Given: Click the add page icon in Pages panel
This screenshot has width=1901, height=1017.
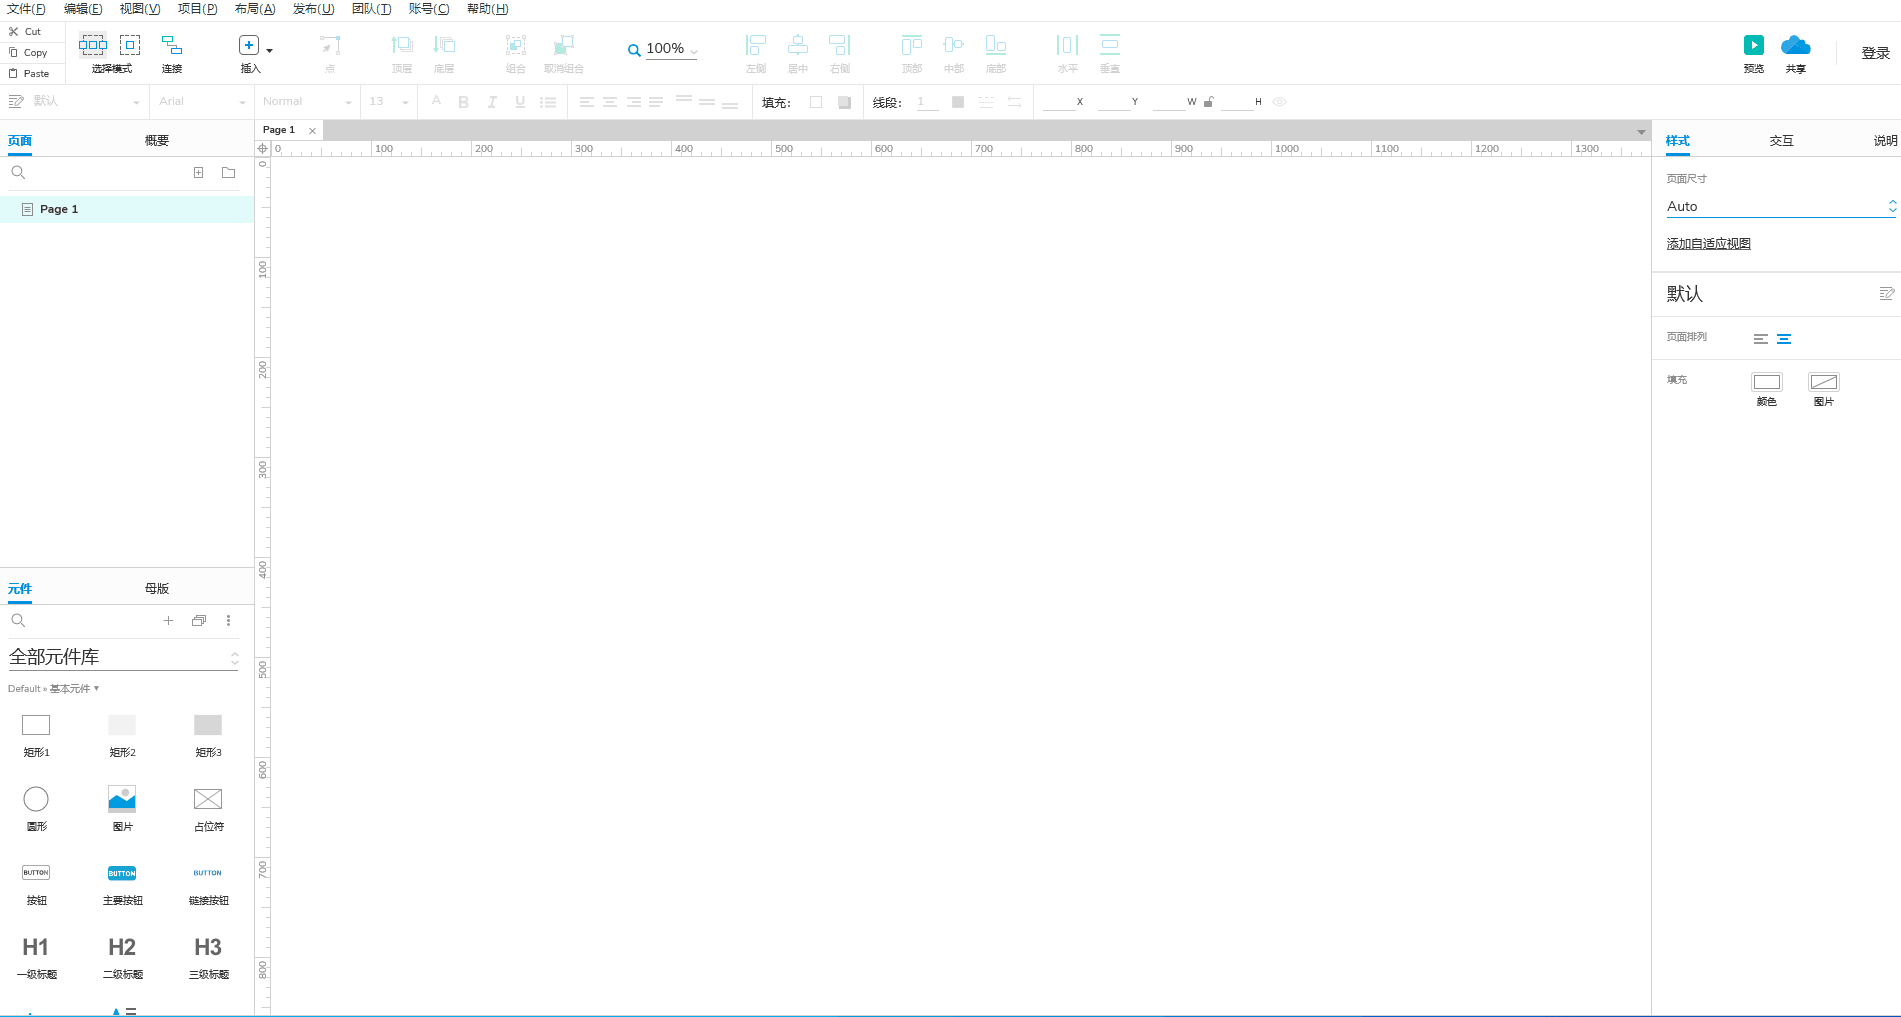Looking at the screenshot, I should click(x=198, y=173).
